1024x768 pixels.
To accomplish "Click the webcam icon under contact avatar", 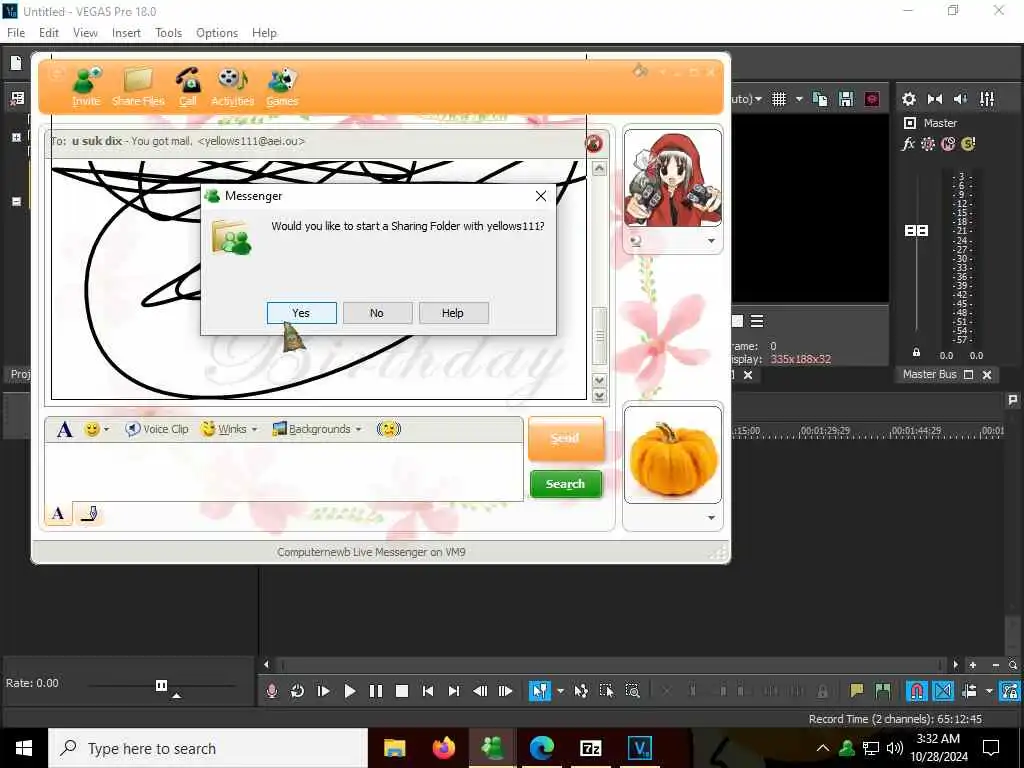I will click(635, 241).
